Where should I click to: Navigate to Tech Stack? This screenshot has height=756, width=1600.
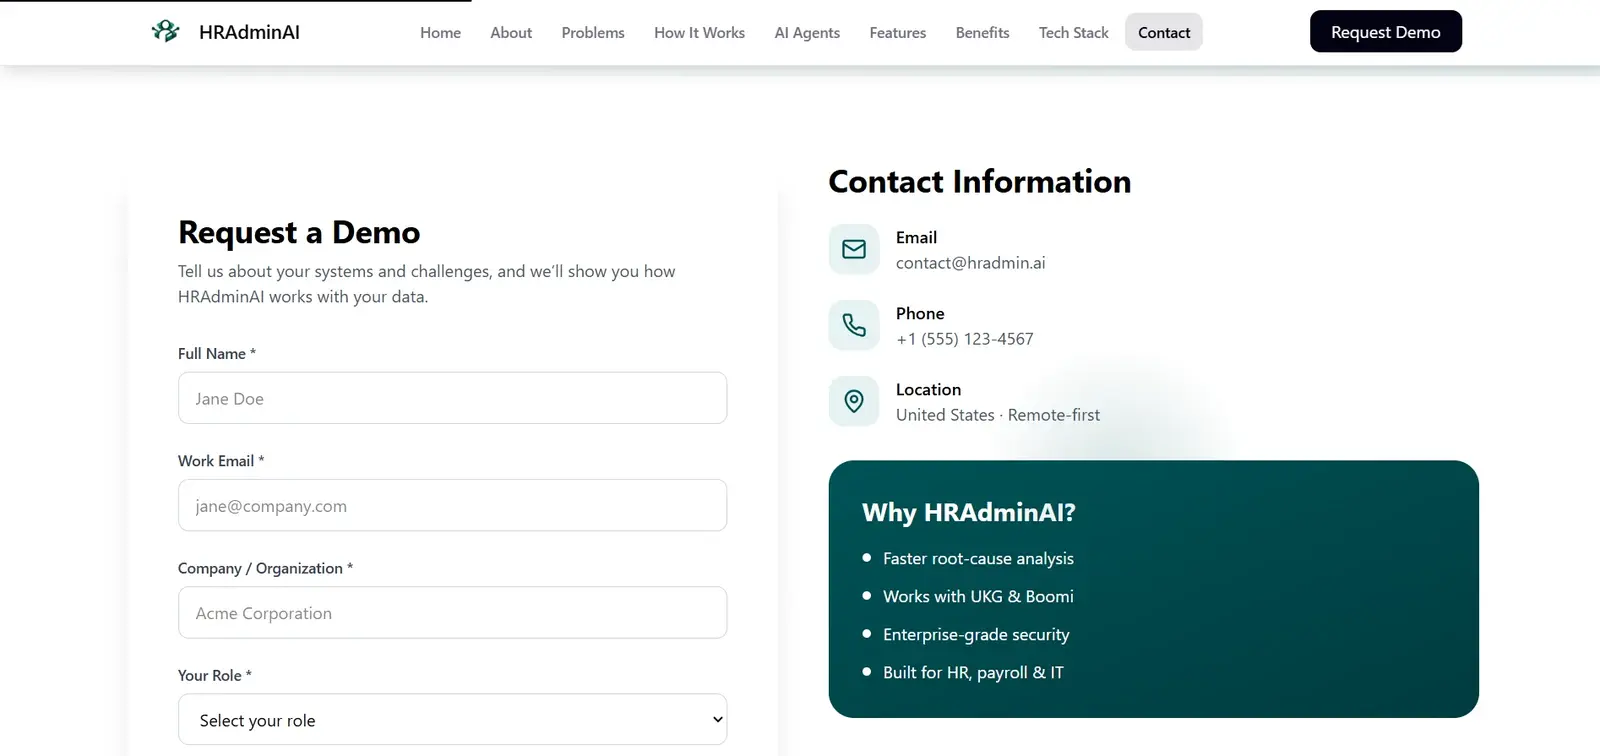coord(1074,32)
